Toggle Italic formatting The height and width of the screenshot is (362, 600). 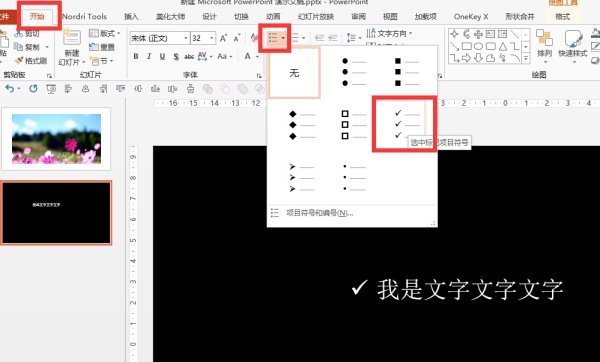point(149,56)
